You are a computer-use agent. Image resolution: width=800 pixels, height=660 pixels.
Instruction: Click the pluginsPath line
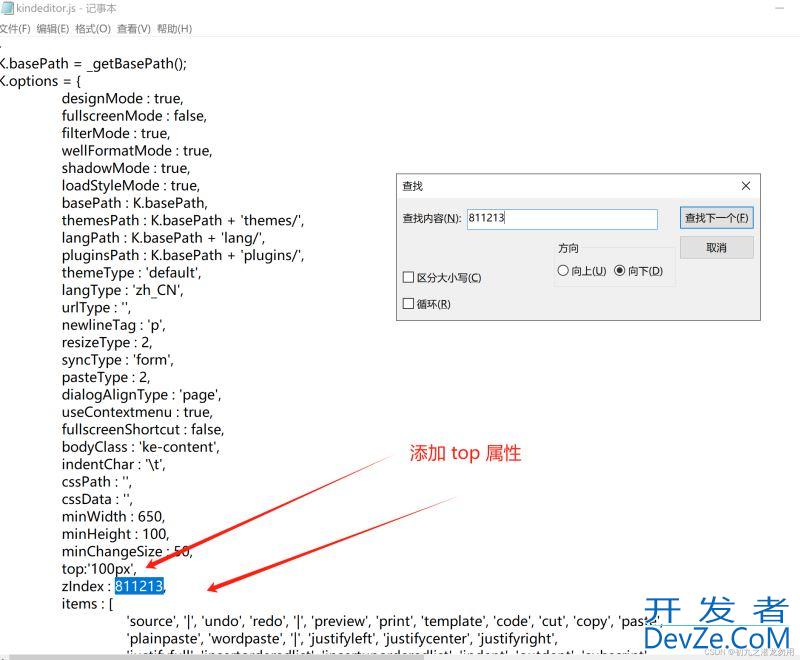coord(183,255)
